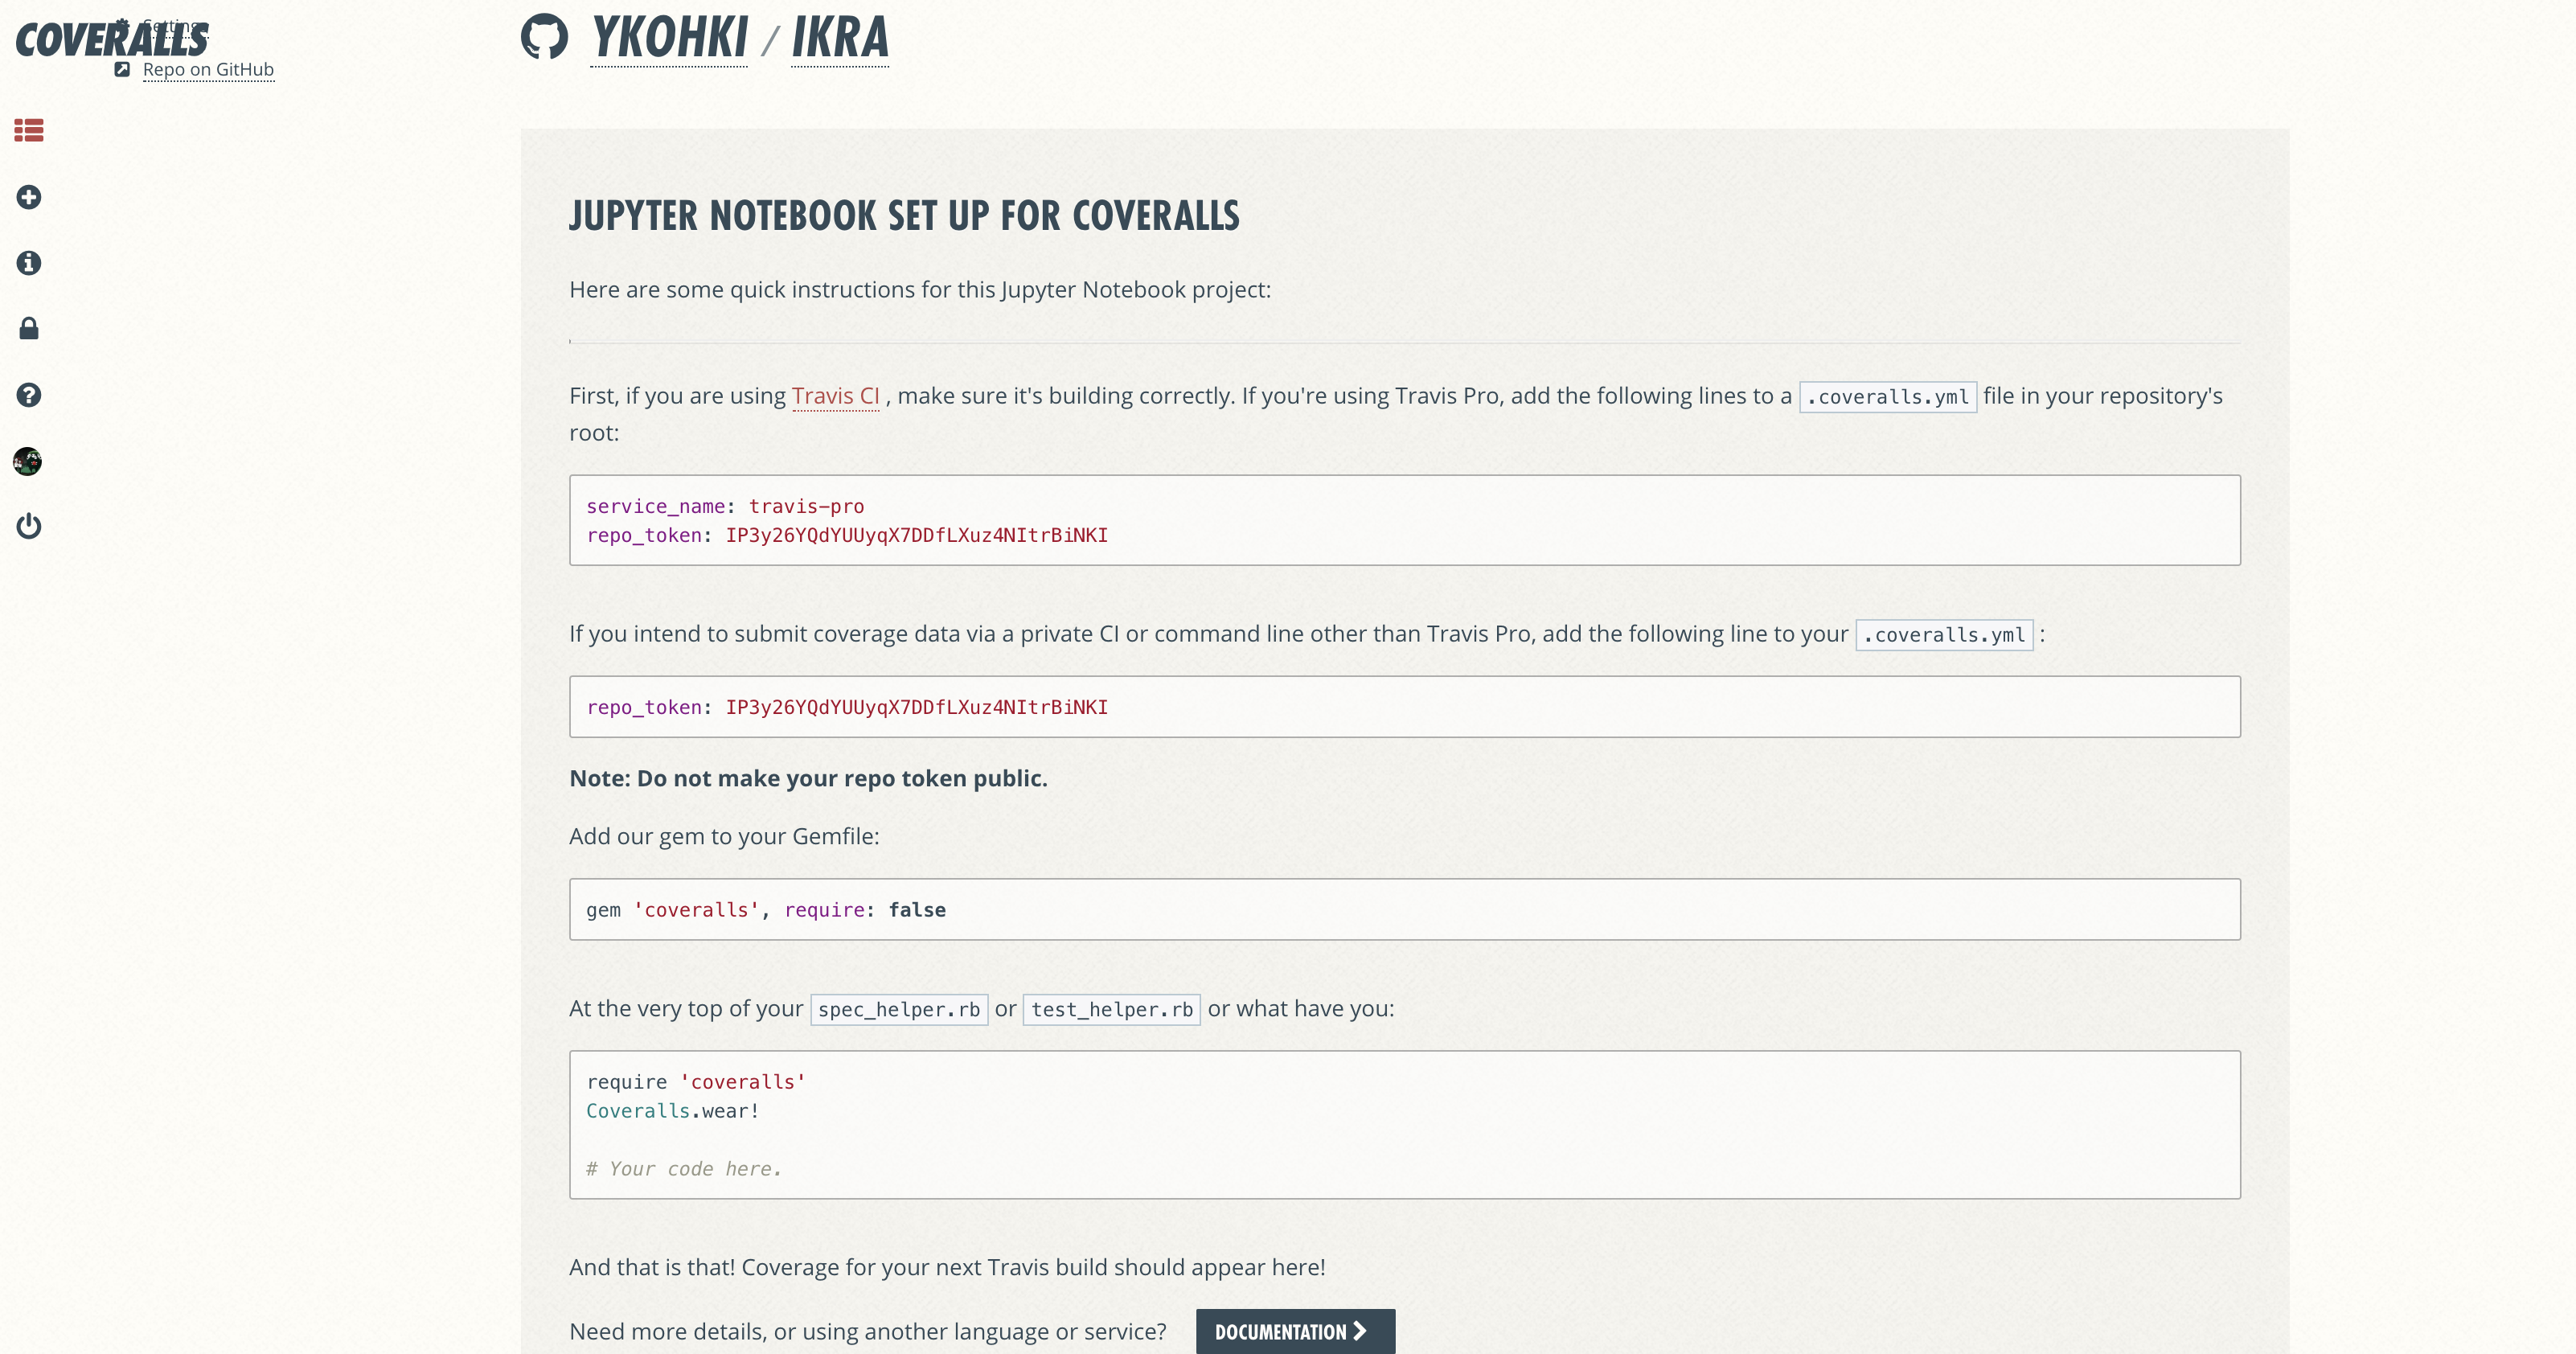This screenshot has height=1354, width=2576.
Task: Open the Repo on GitHub link
Action: 208,70
